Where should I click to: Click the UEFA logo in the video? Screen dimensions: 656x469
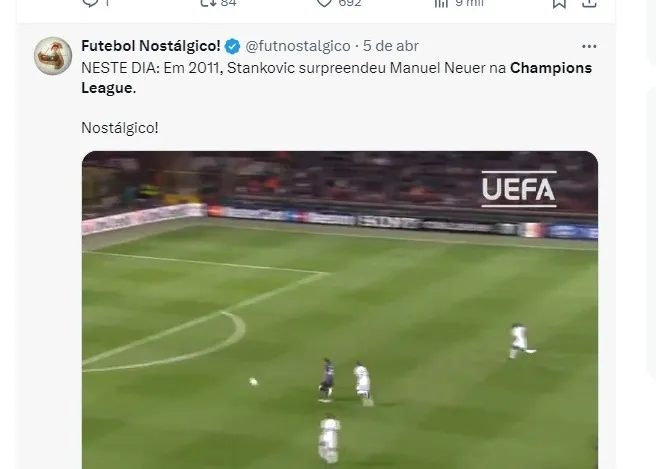519,189
